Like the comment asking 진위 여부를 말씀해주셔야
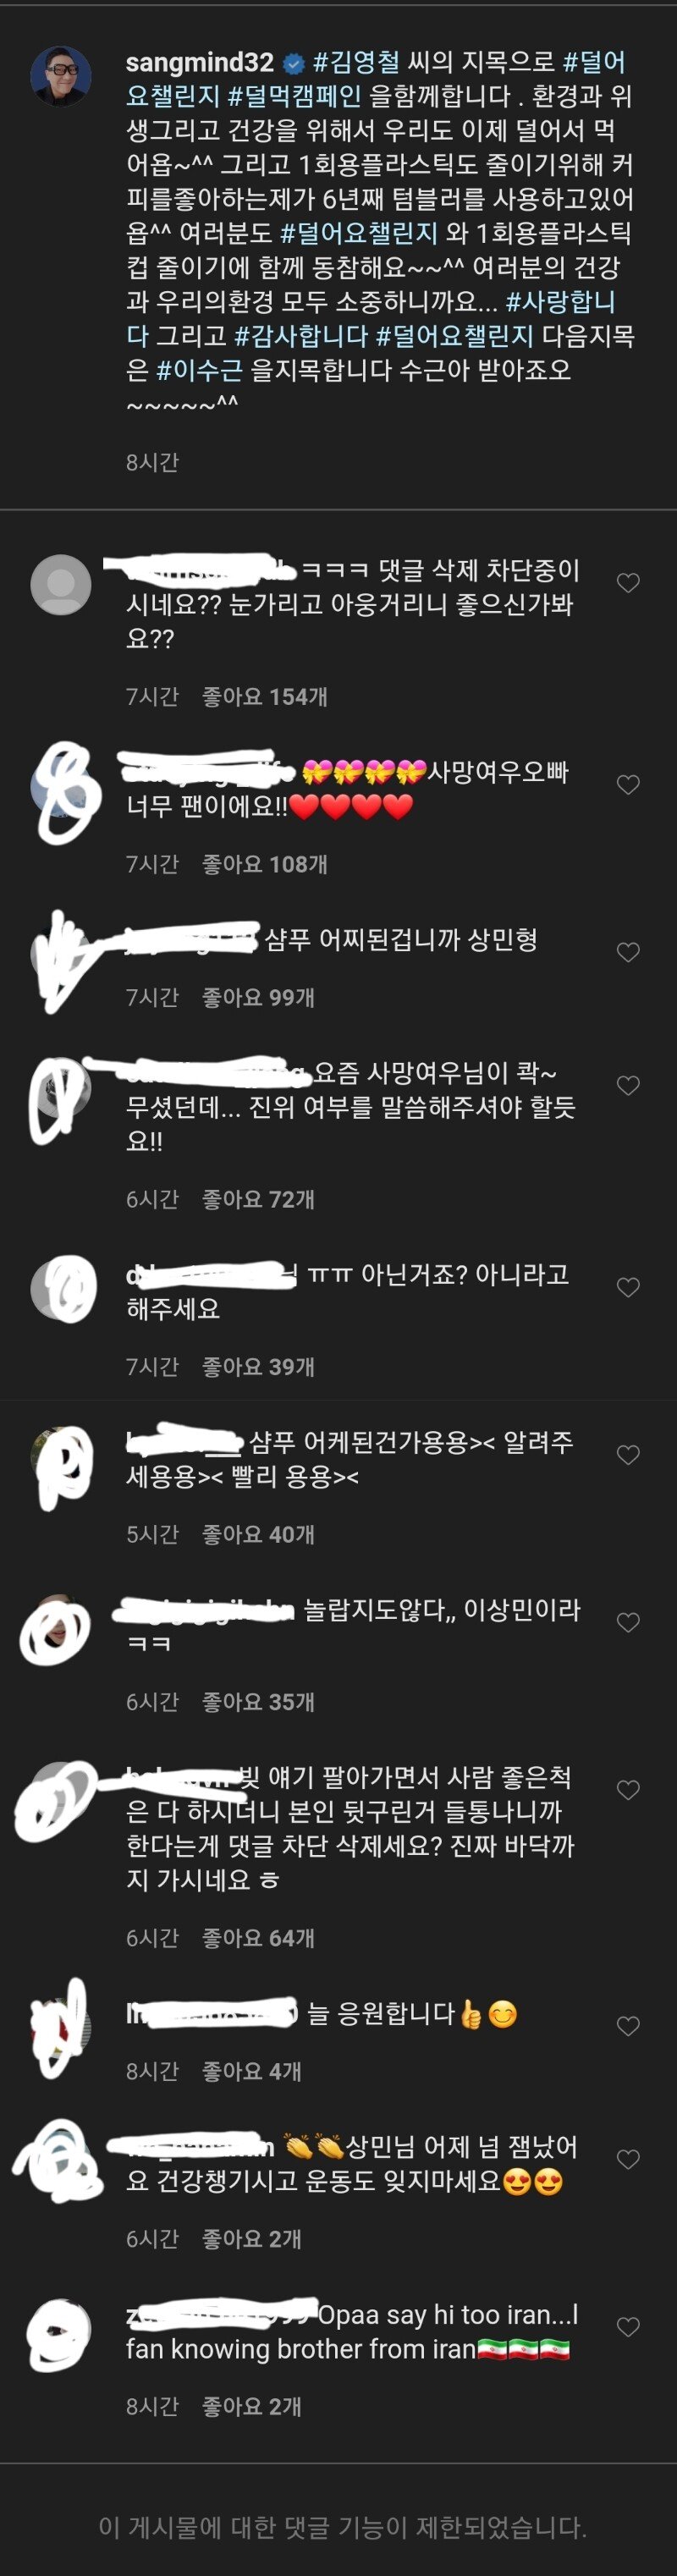The image size is (677, 2576). point(628,1086)
